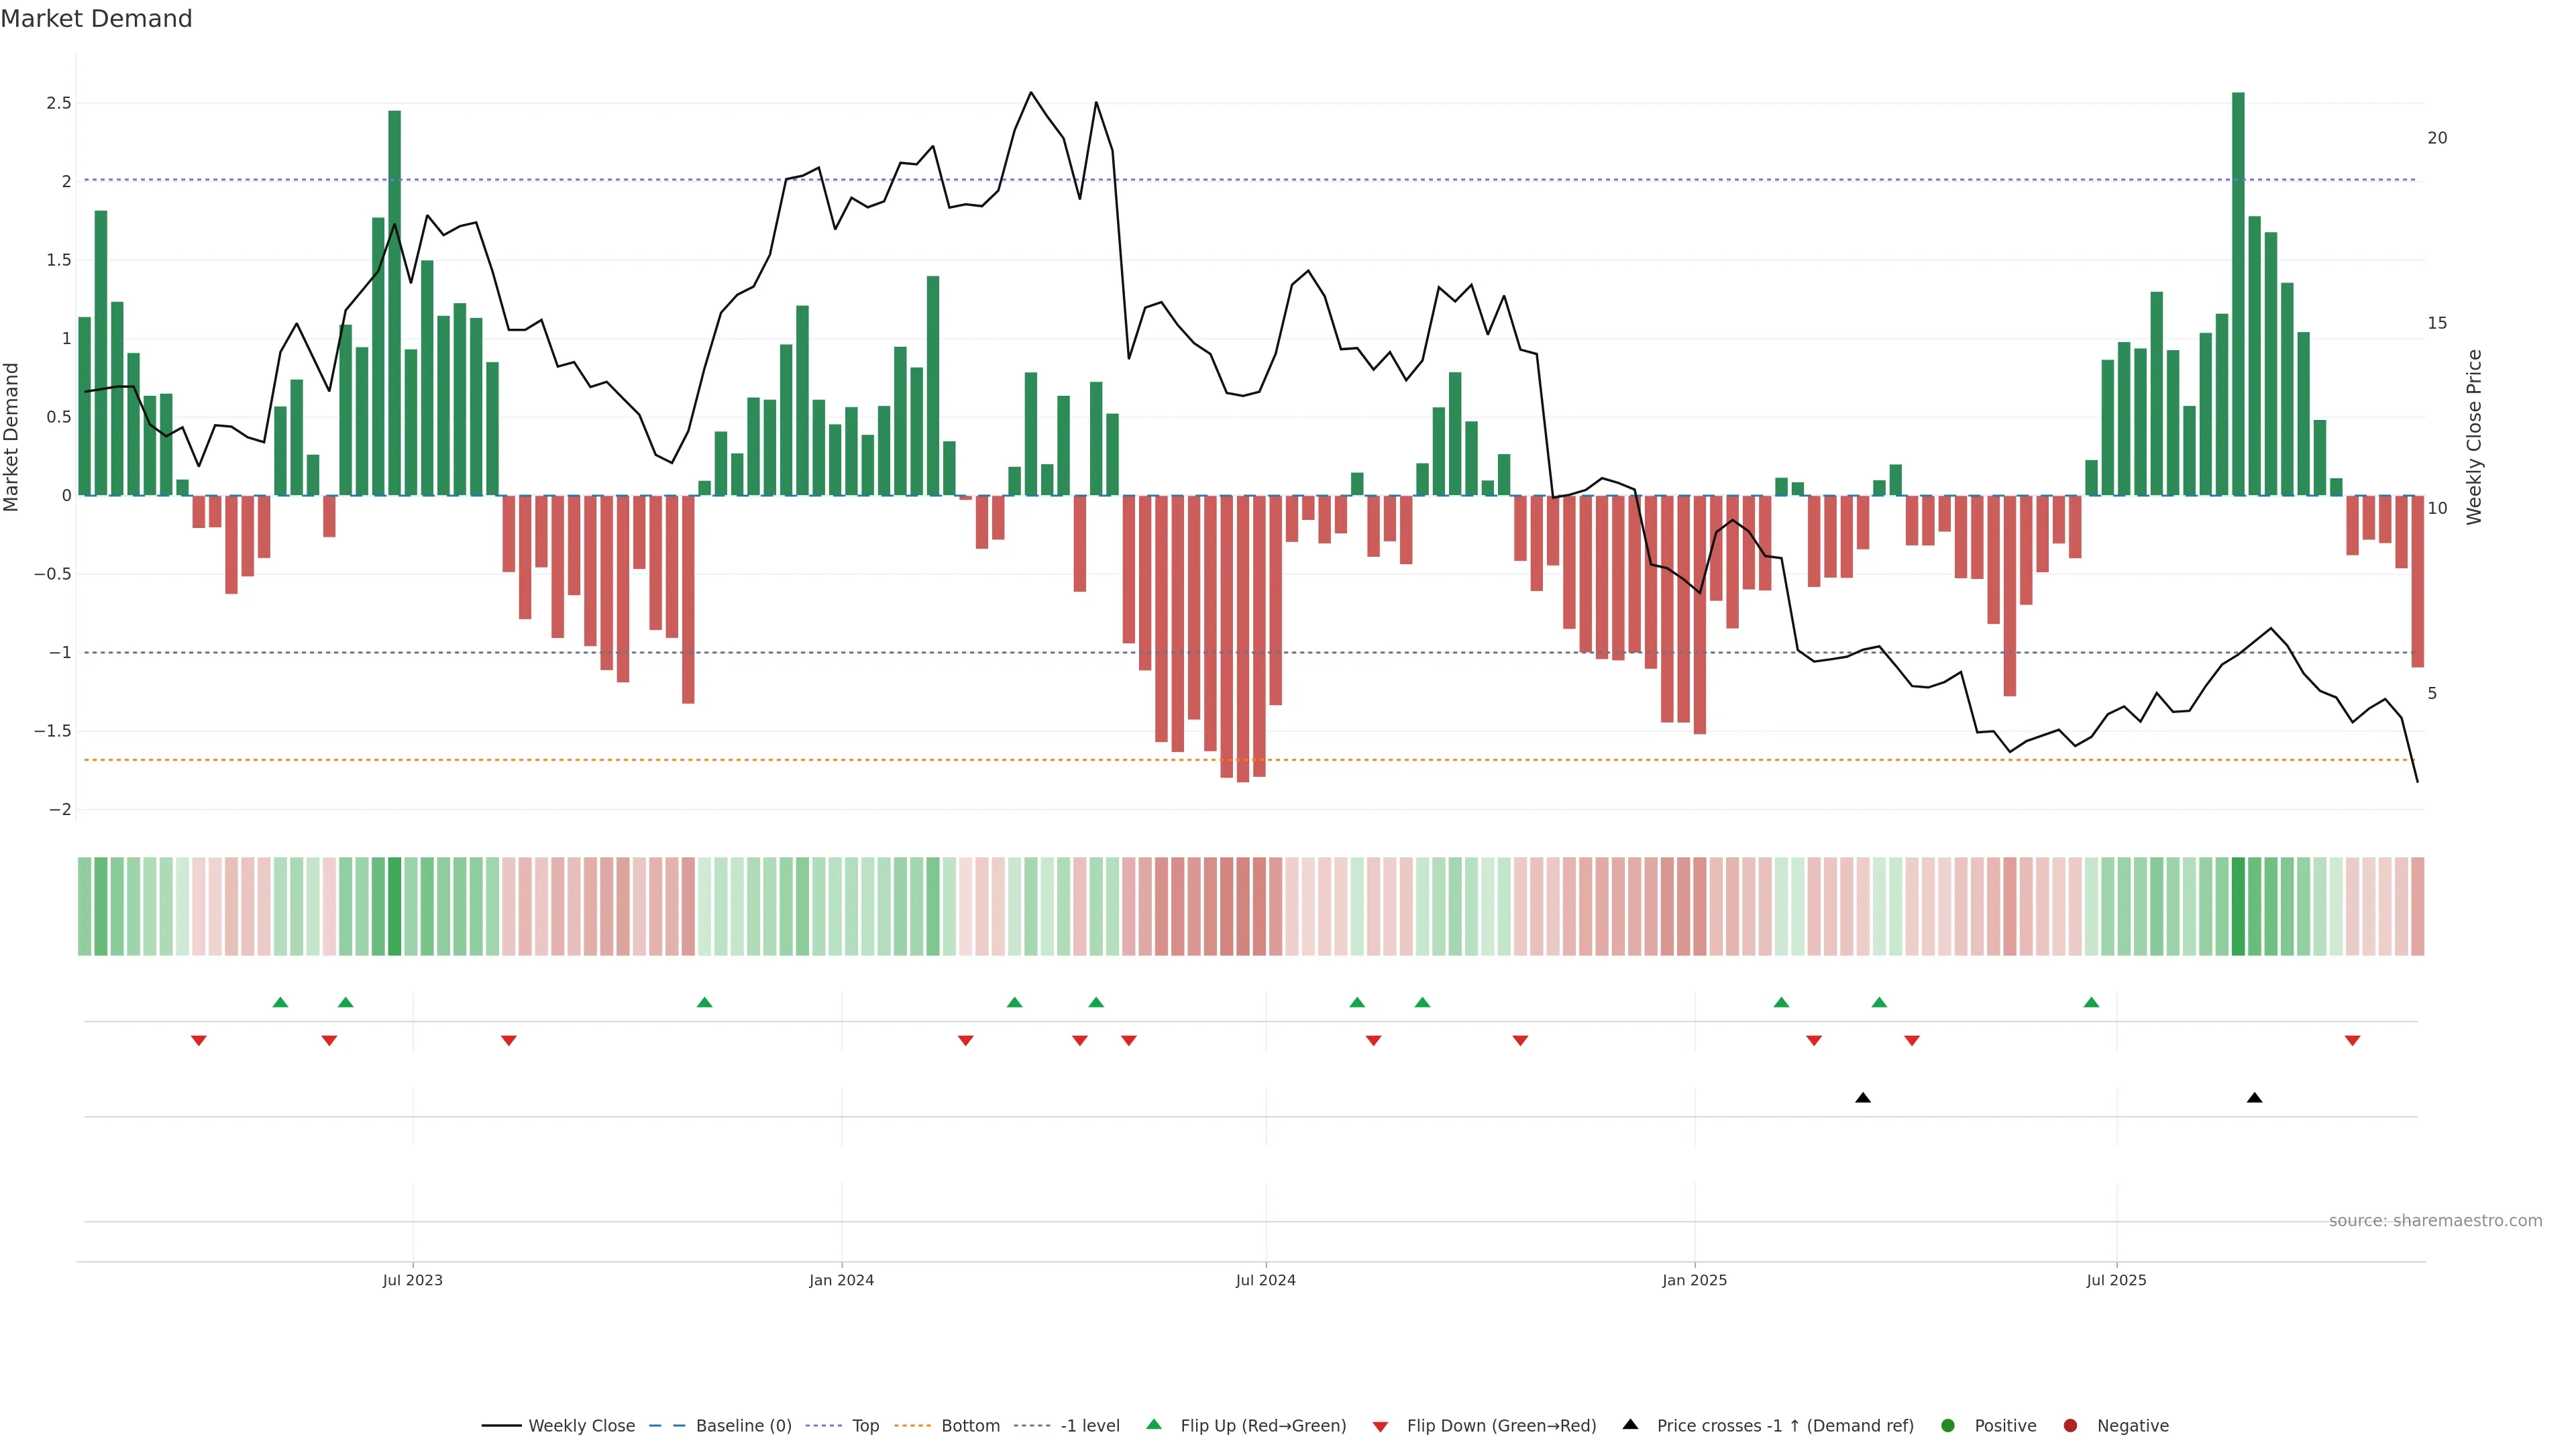Click black Price crosses -1 legend triangle
This screenshot has height=1449, width=2576.
click(1631, 1425)
